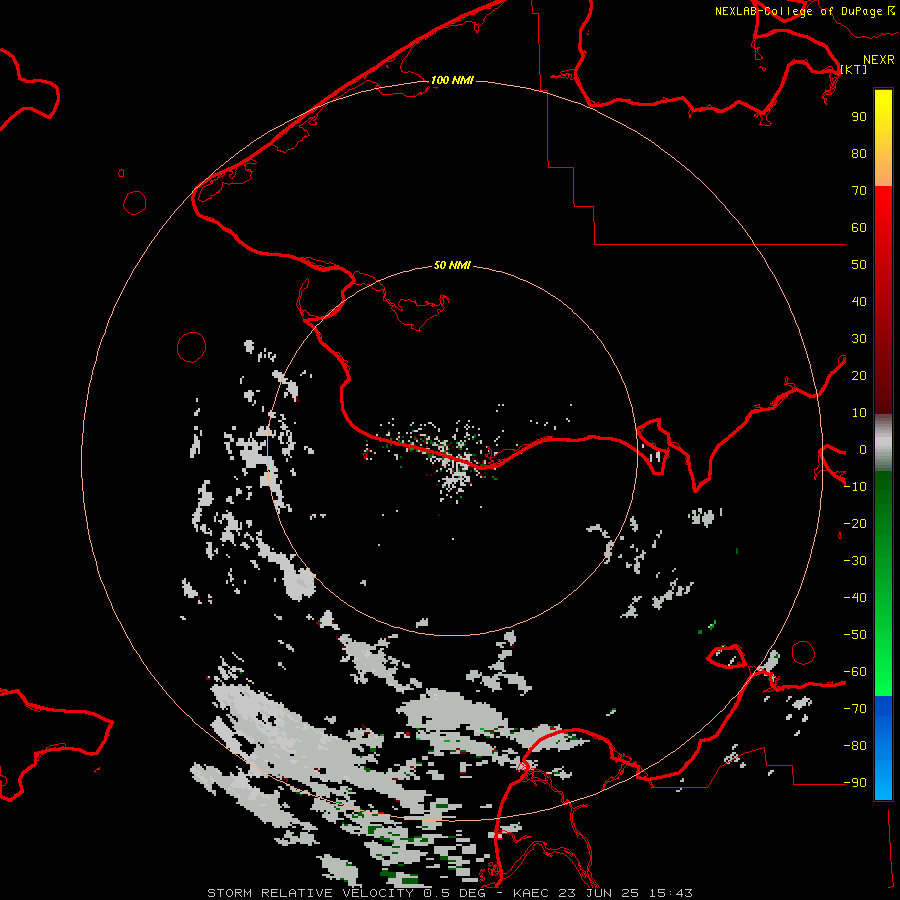This screenshot has width=900, height=900.
Task: Click the "-30" value on the velocity scale
Action: click(x=855, y=561)
